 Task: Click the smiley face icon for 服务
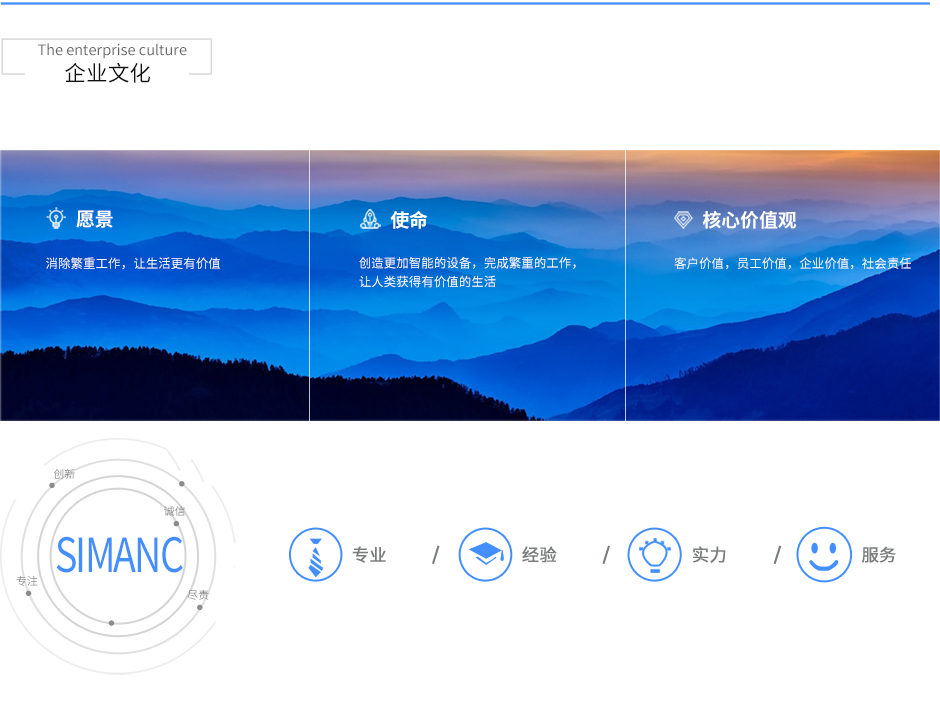824,555
